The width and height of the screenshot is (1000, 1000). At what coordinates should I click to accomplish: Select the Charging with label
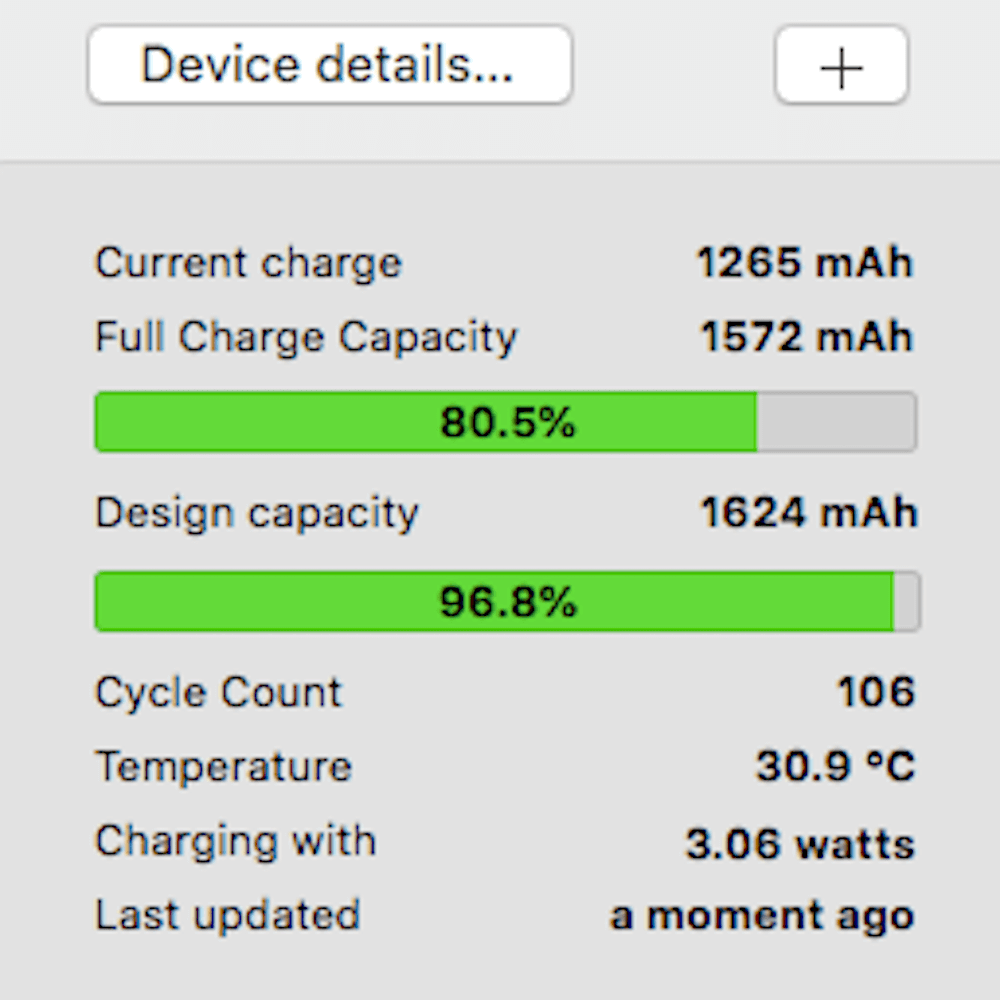click(x=236, y=841)
